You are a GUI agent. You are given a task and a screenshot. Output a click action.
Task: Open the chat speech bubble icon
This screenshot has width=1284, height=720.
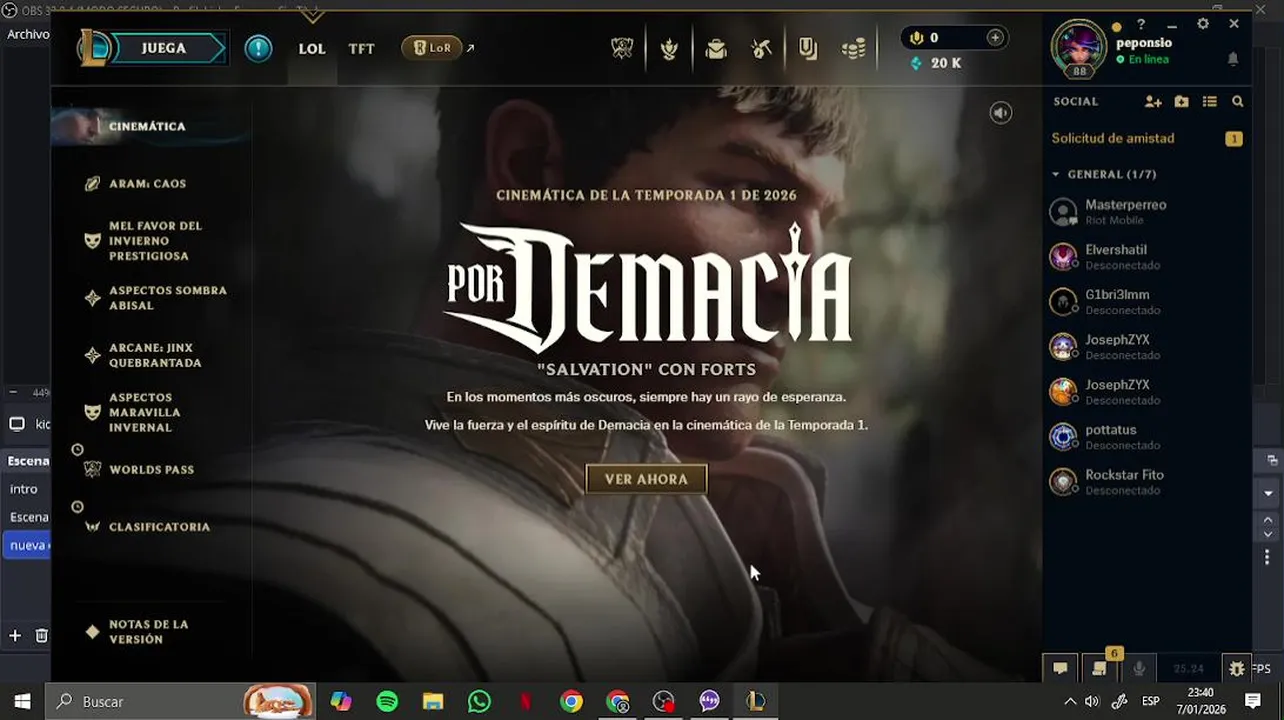1060,668
